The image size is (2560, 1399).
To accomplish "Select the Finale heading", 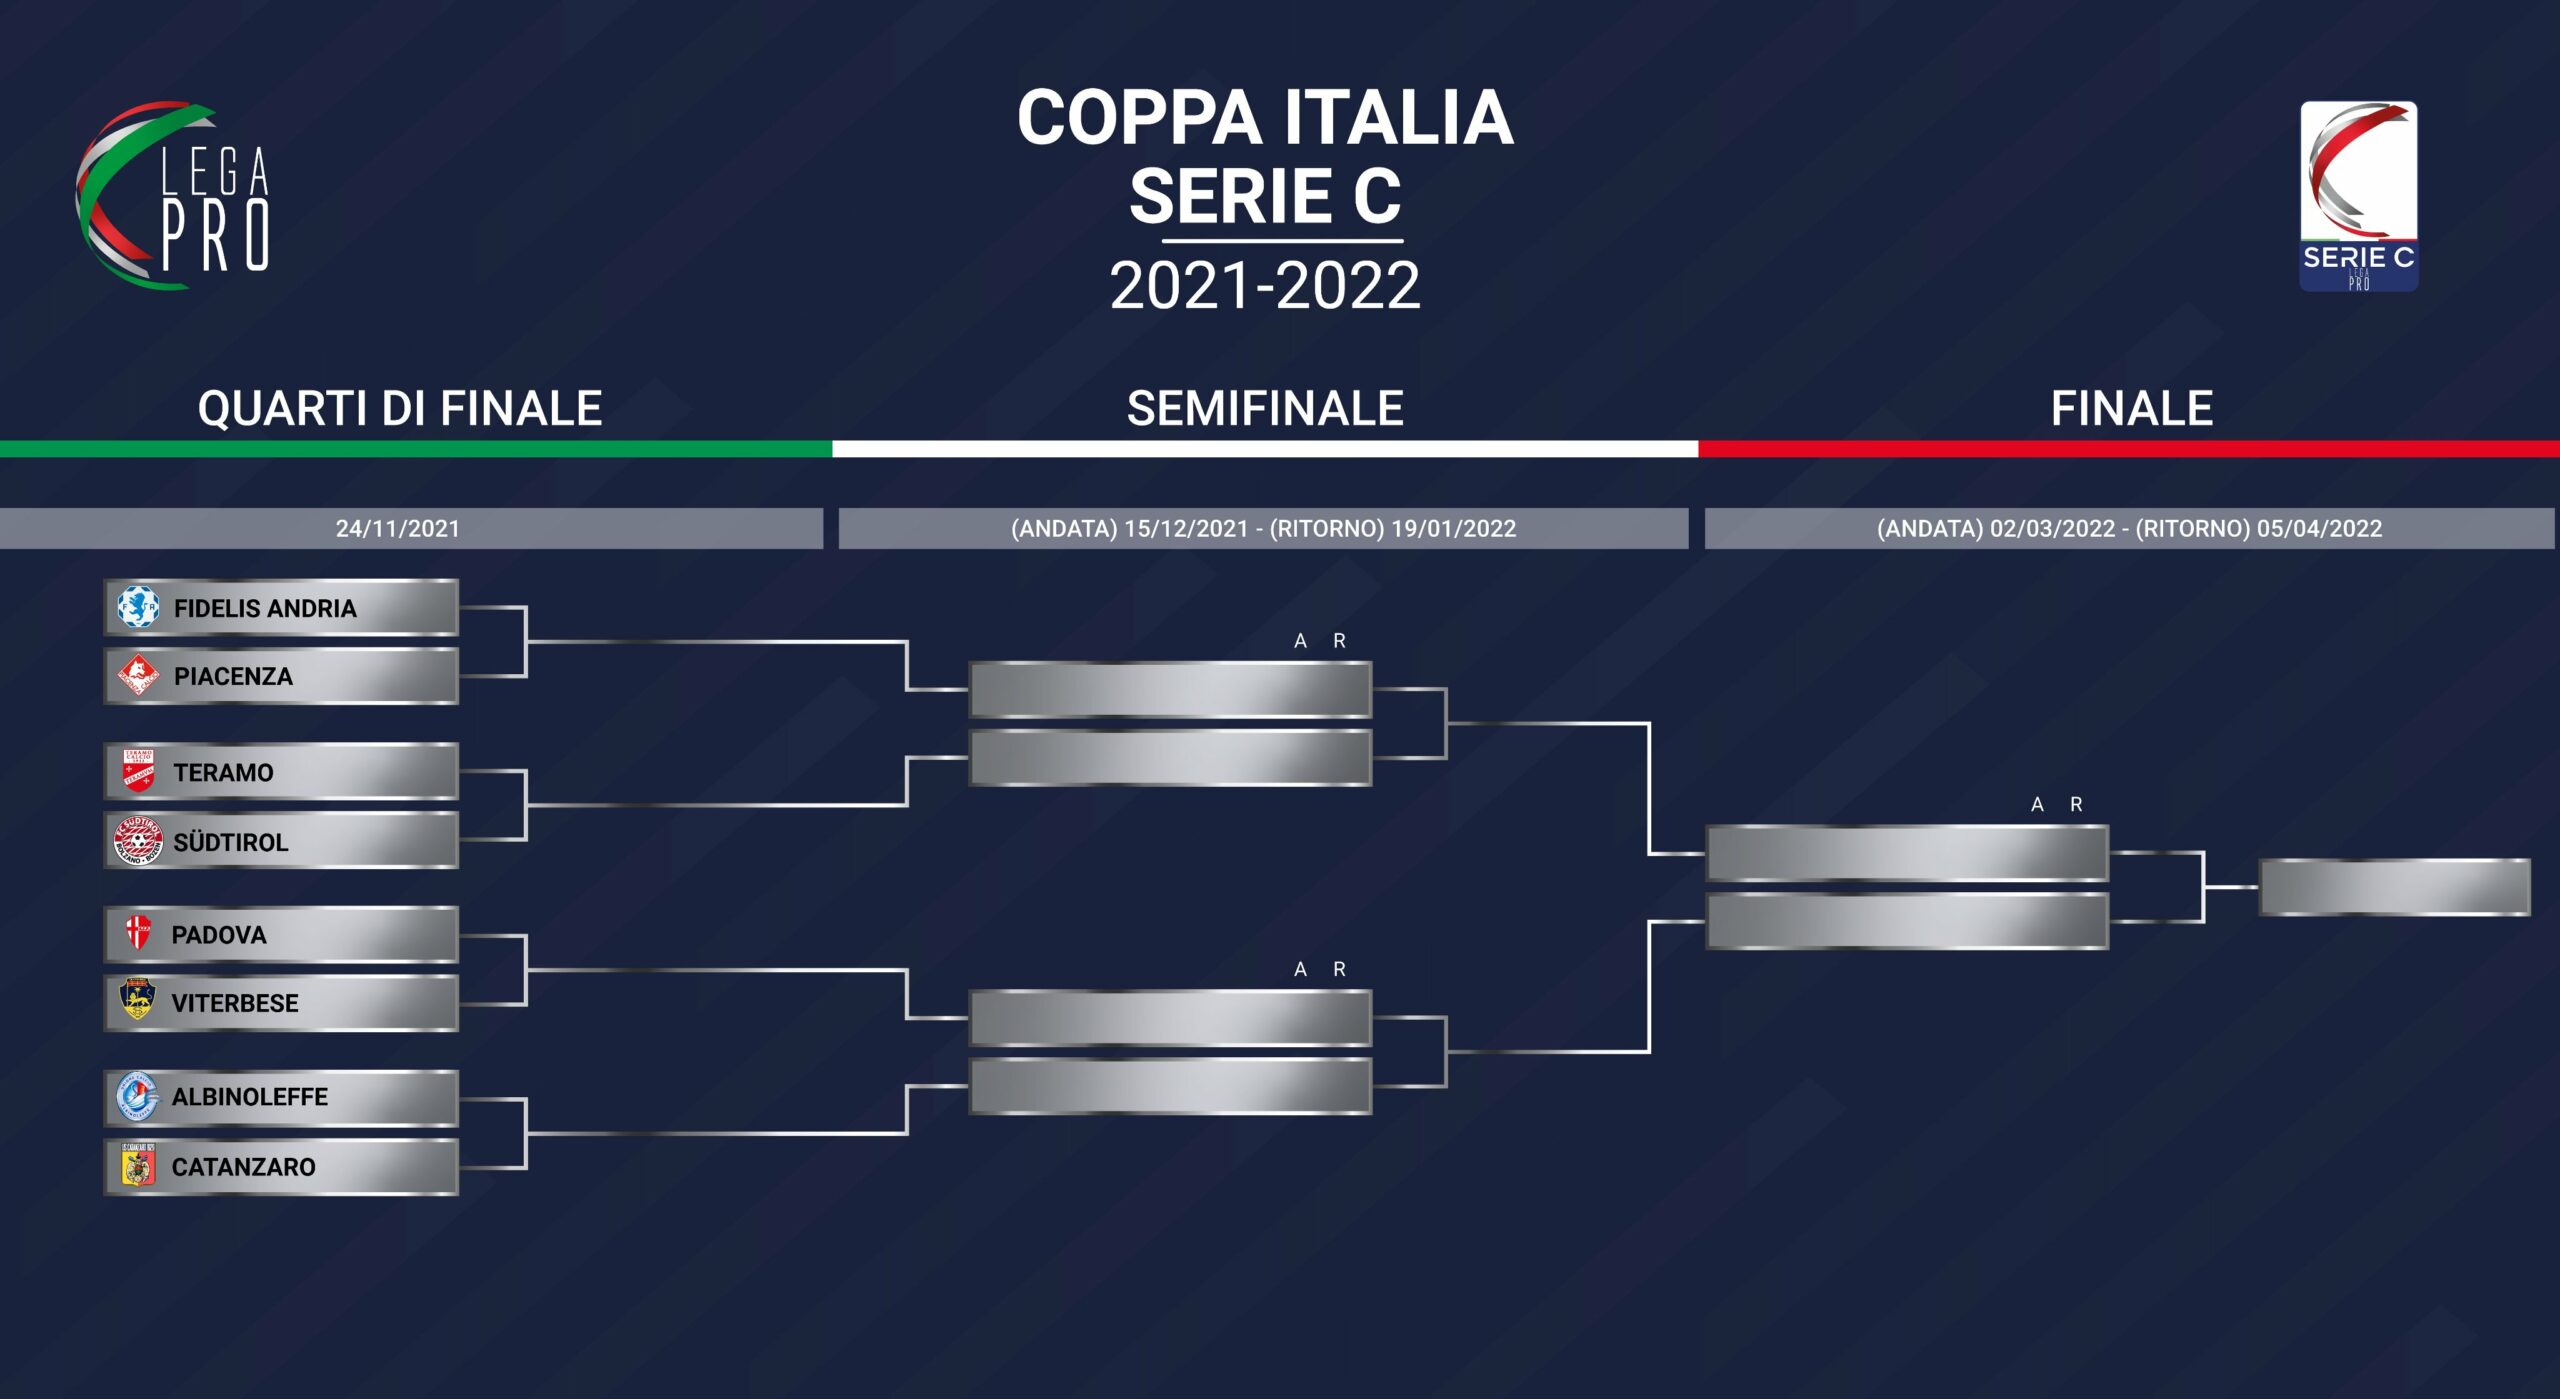I will [2131, 408].
